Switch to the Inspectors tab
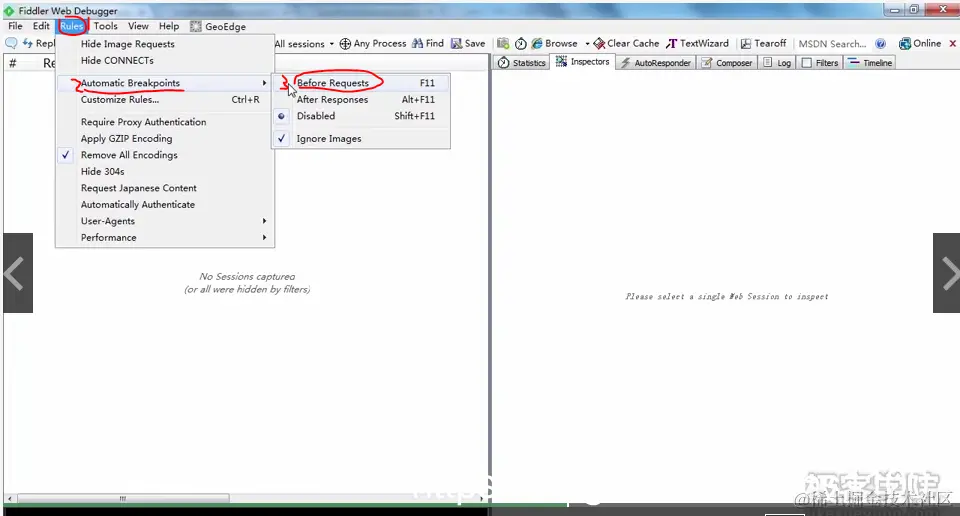The image size is (960, 516). (582, 62)
